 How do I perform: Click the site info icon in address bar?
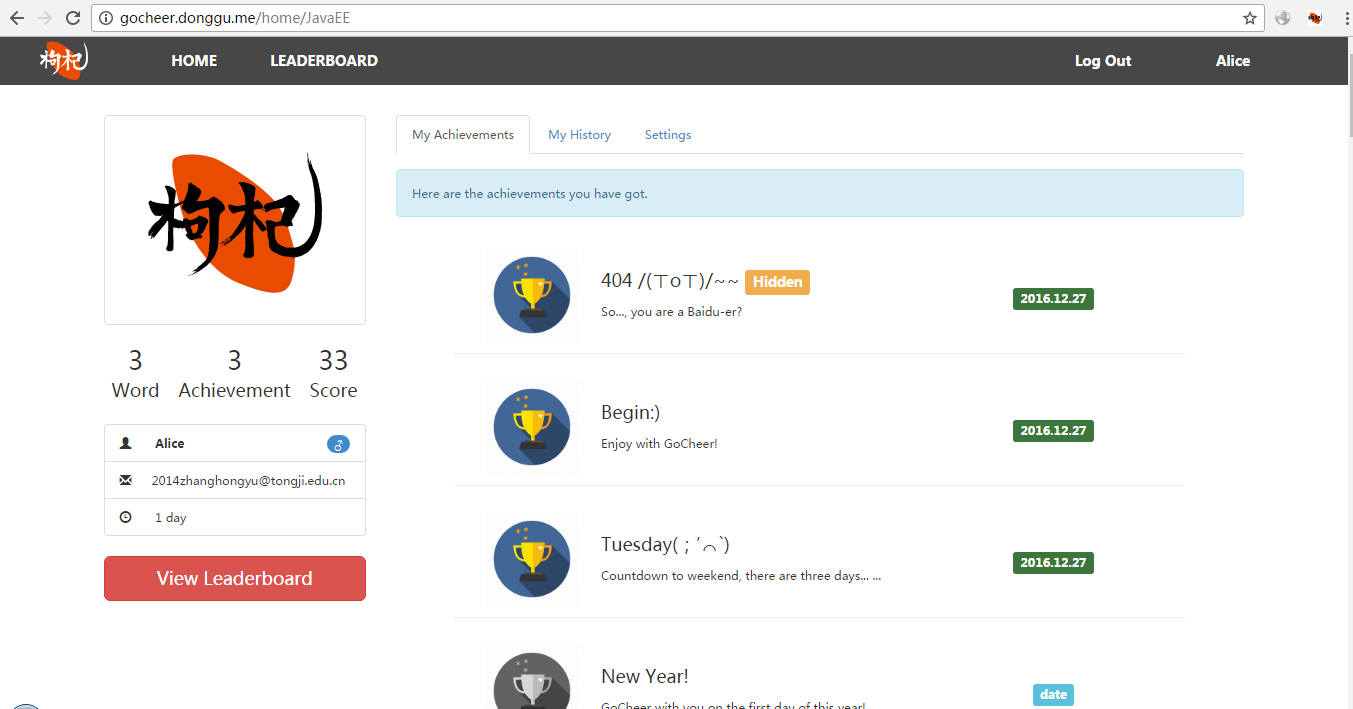coord(107,18)
